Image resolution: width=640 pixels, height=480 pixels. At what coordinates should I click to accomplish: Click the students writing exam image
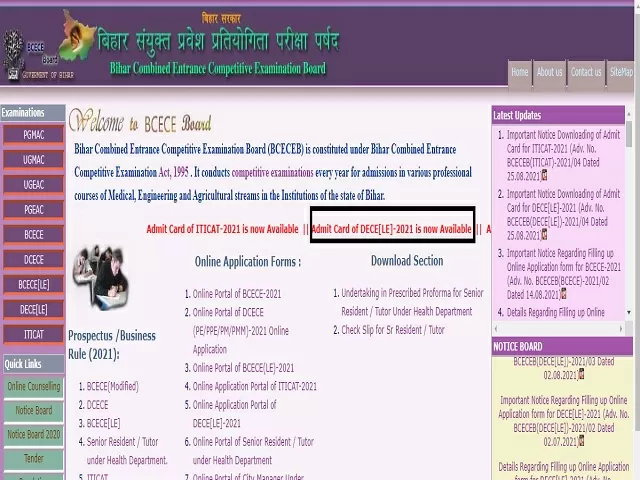pos(100,276)
